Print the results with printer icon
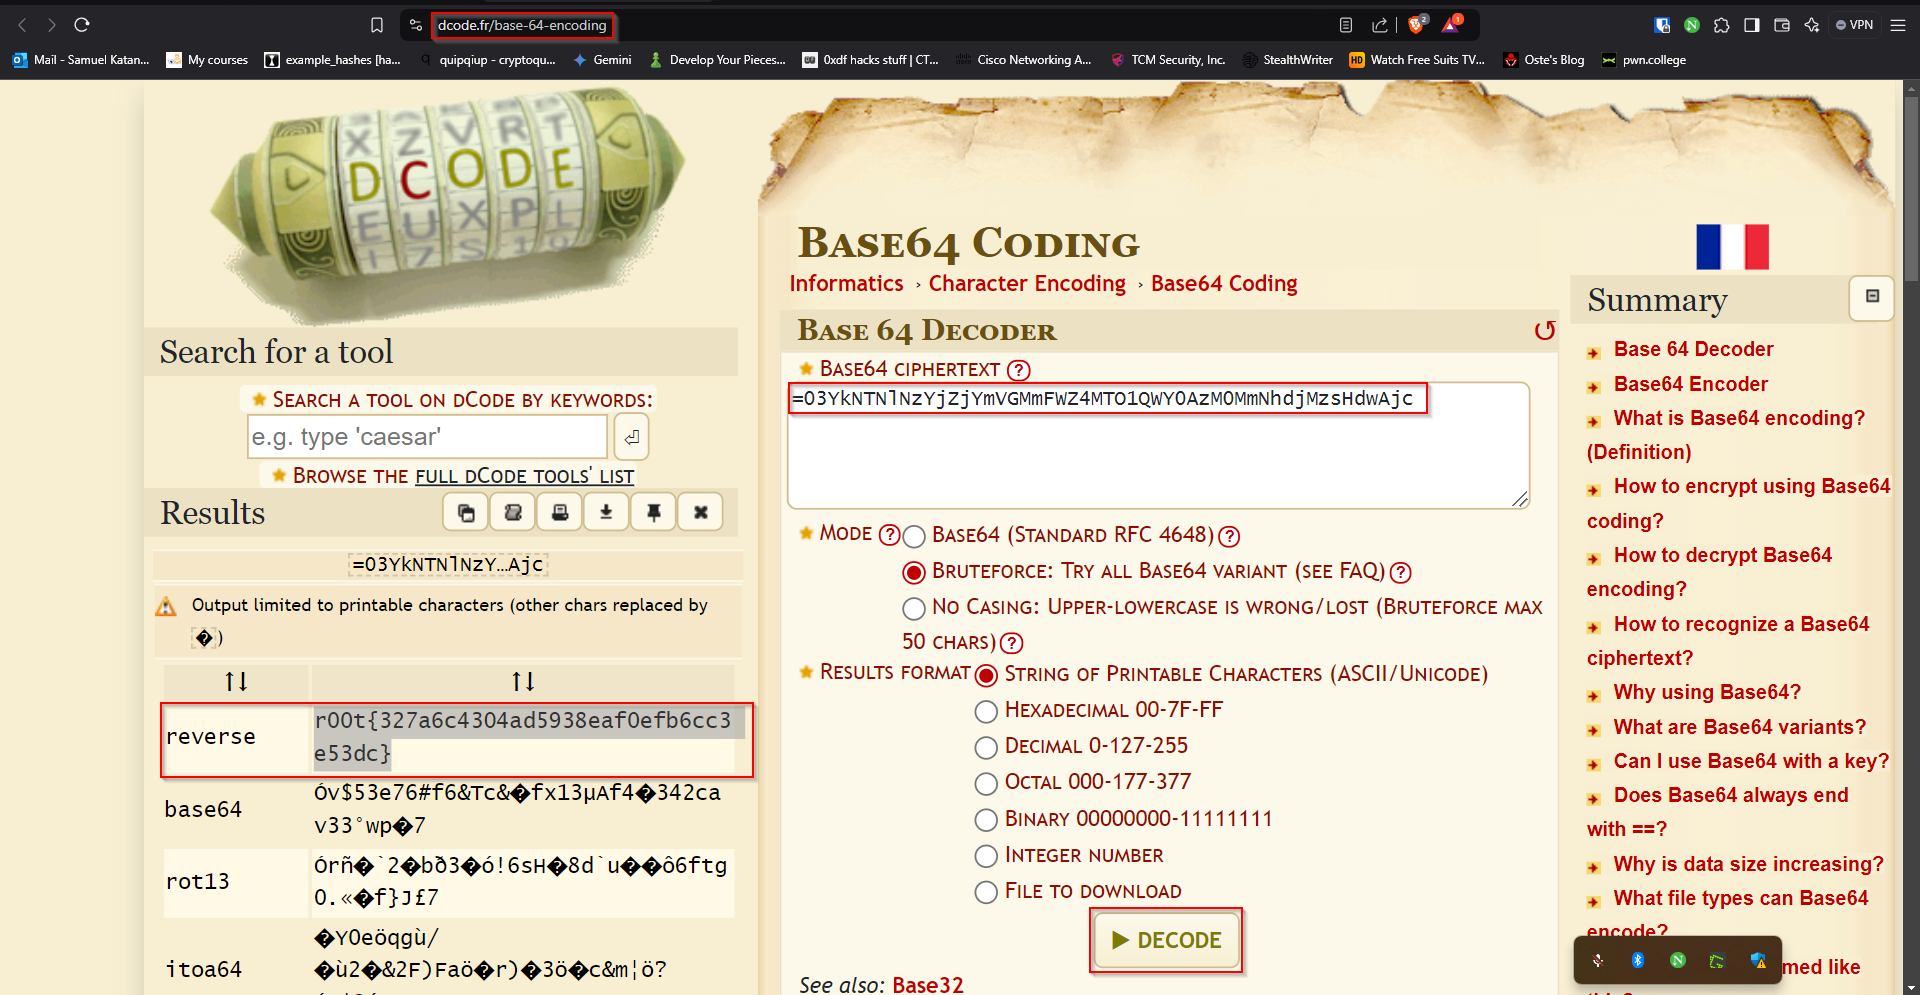Screen dimensions: 1920x995 point(560,513)
